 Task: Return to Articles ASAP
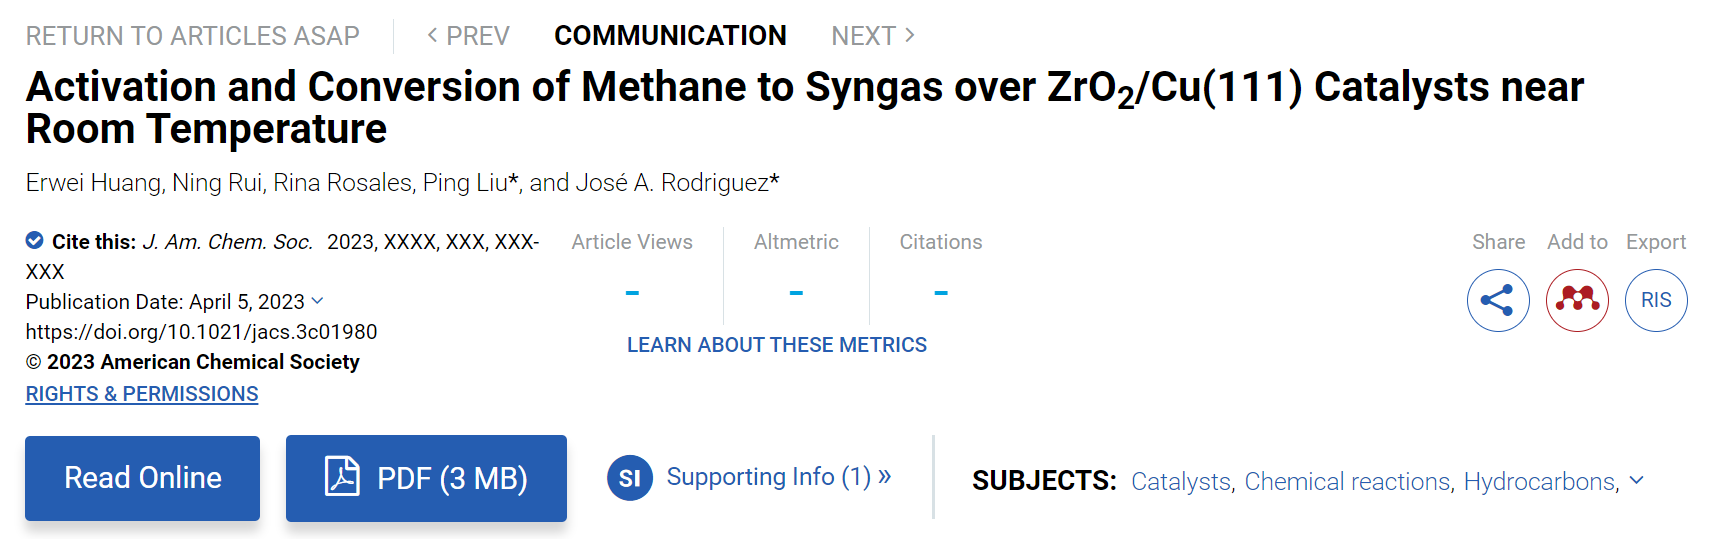coord(192,36)
